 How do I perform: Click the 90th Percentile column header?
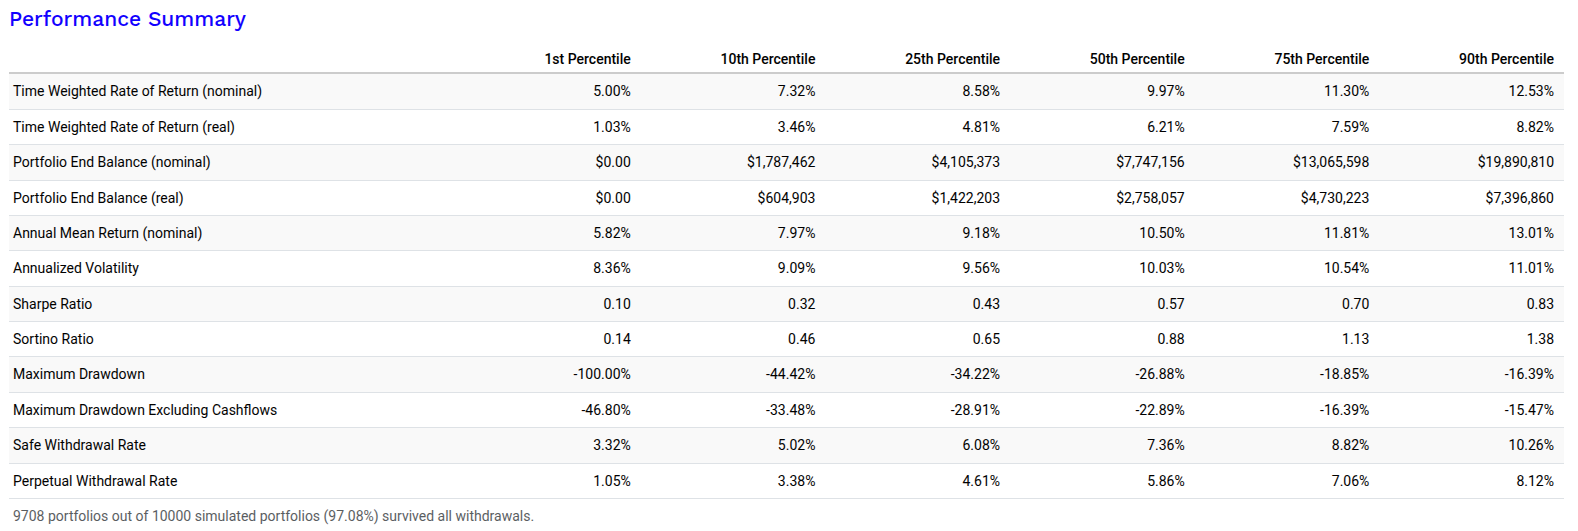(x=1506, y=59)
